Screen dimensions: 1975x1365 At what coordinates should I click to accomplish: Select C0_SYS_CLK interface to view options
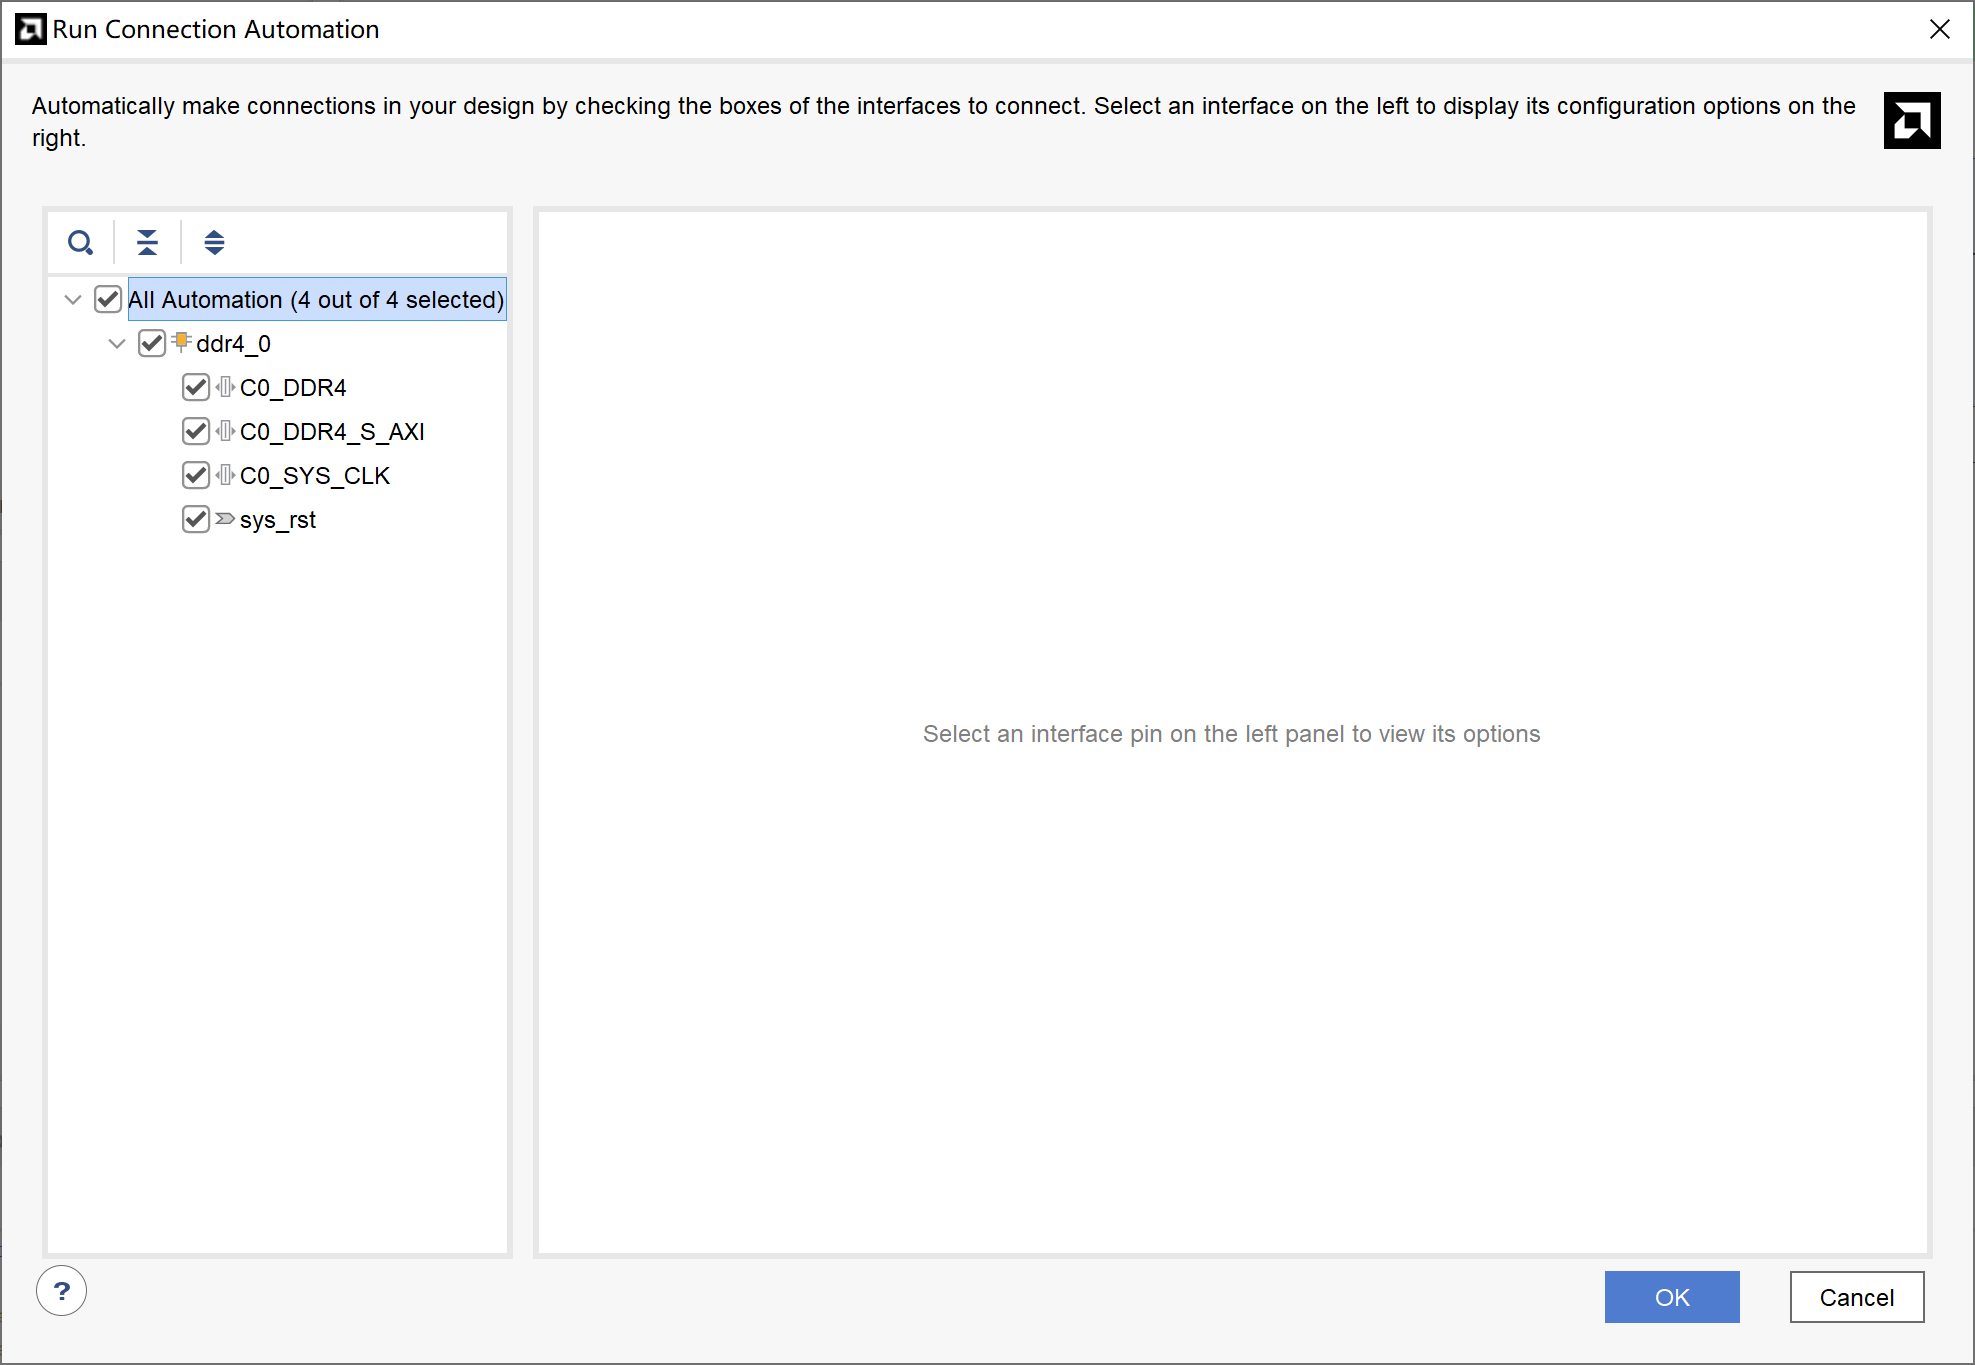click(315, 476)
